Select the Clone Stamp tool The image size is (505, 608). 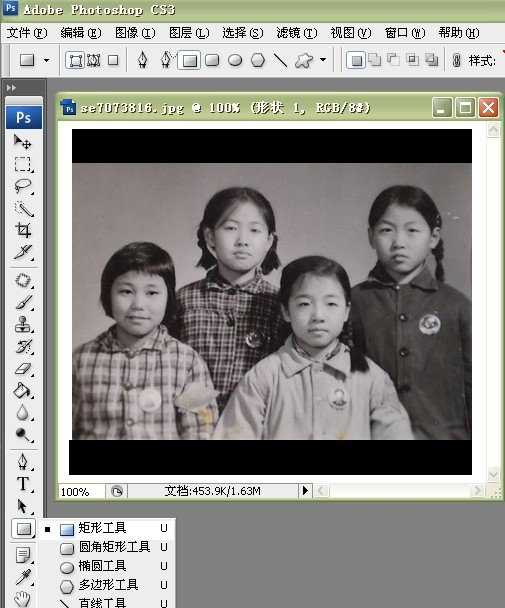(x=22, y=325)
